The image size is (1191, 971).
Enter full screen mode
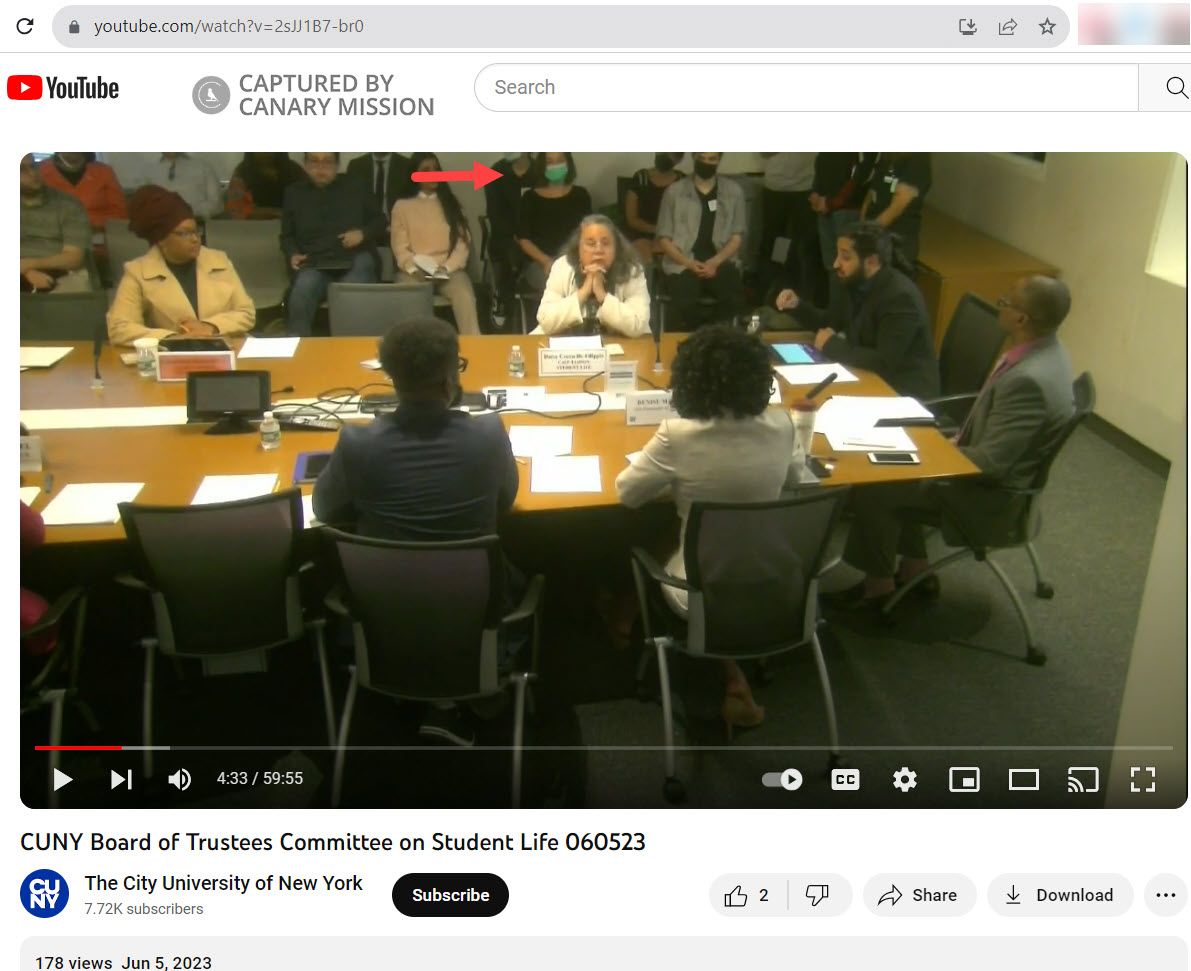pyautogui.click(x=1142, y=779)
